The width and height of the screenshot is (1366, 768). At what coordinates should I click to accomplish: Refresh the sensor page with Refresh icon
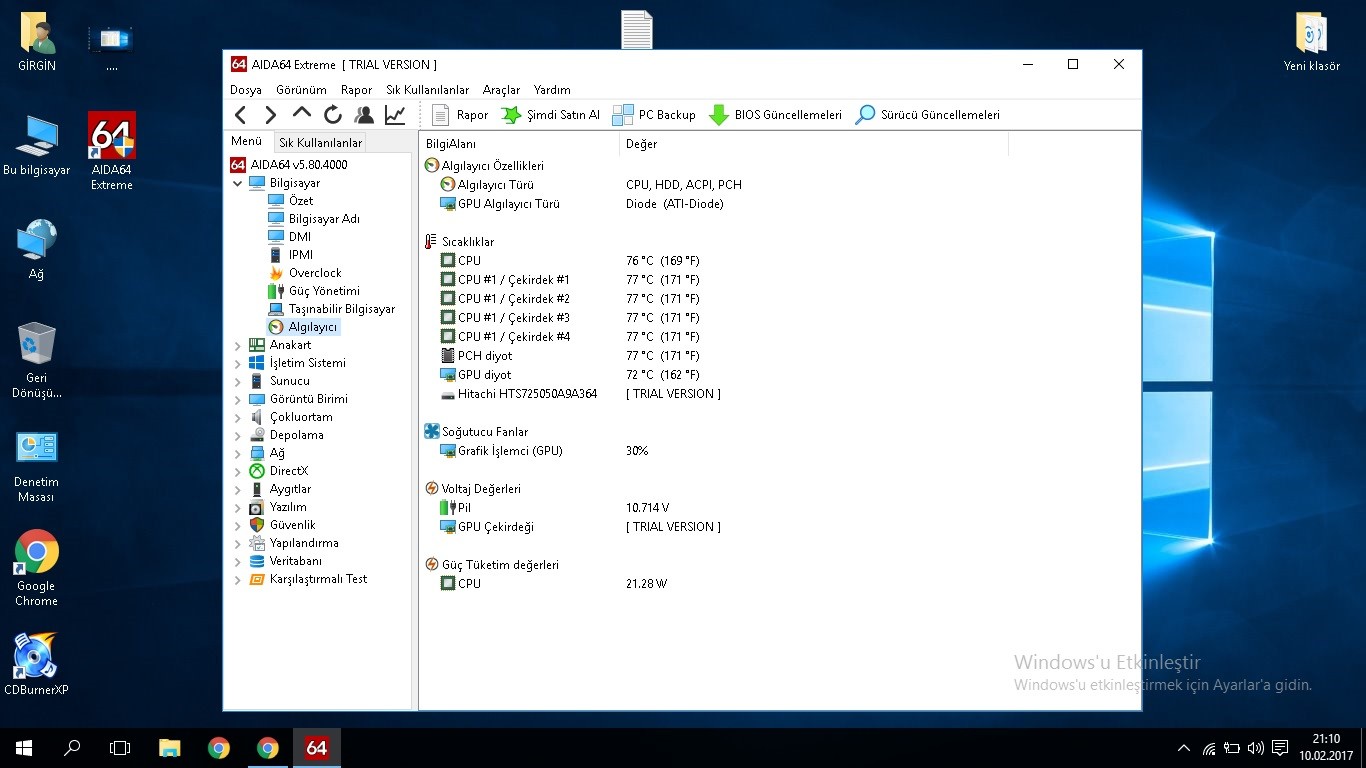(x=333, y=115)
